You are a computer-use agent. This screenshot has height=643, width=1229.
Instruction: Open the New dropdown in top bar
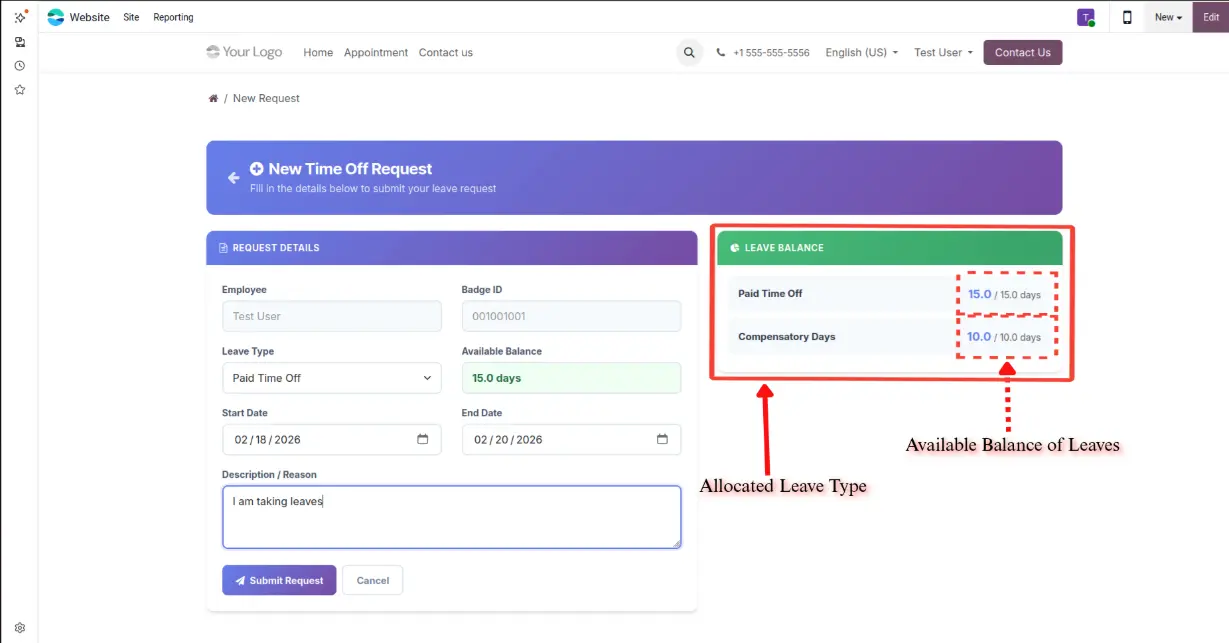point(1167,17)
